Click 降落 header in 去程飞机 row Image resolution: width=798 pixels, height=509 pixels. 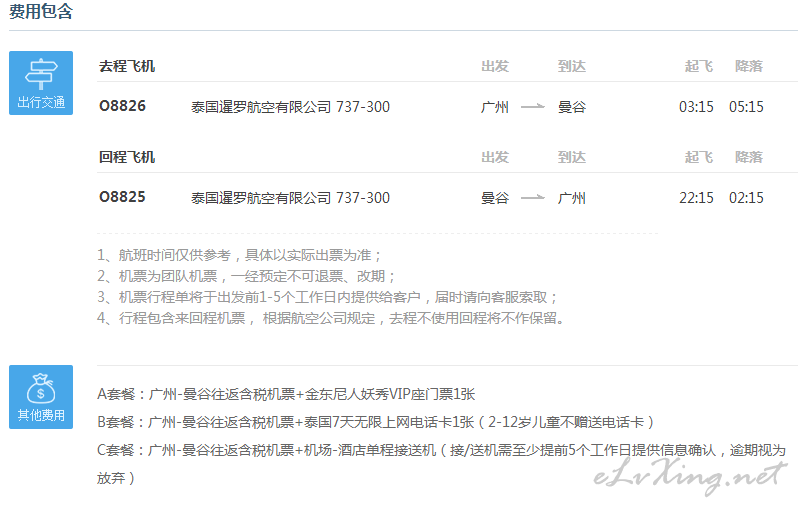749,66
